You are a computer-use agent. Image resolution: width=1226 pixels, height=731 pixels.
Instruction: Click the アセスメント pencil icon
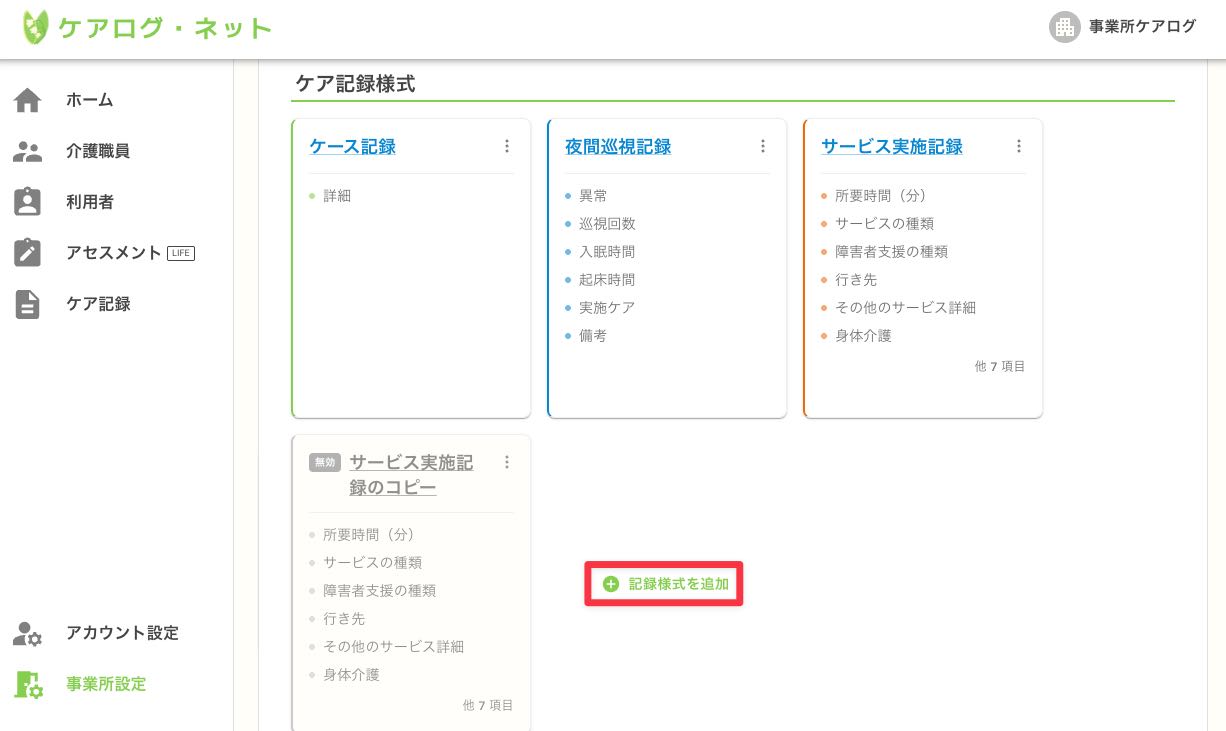[27, 252]
